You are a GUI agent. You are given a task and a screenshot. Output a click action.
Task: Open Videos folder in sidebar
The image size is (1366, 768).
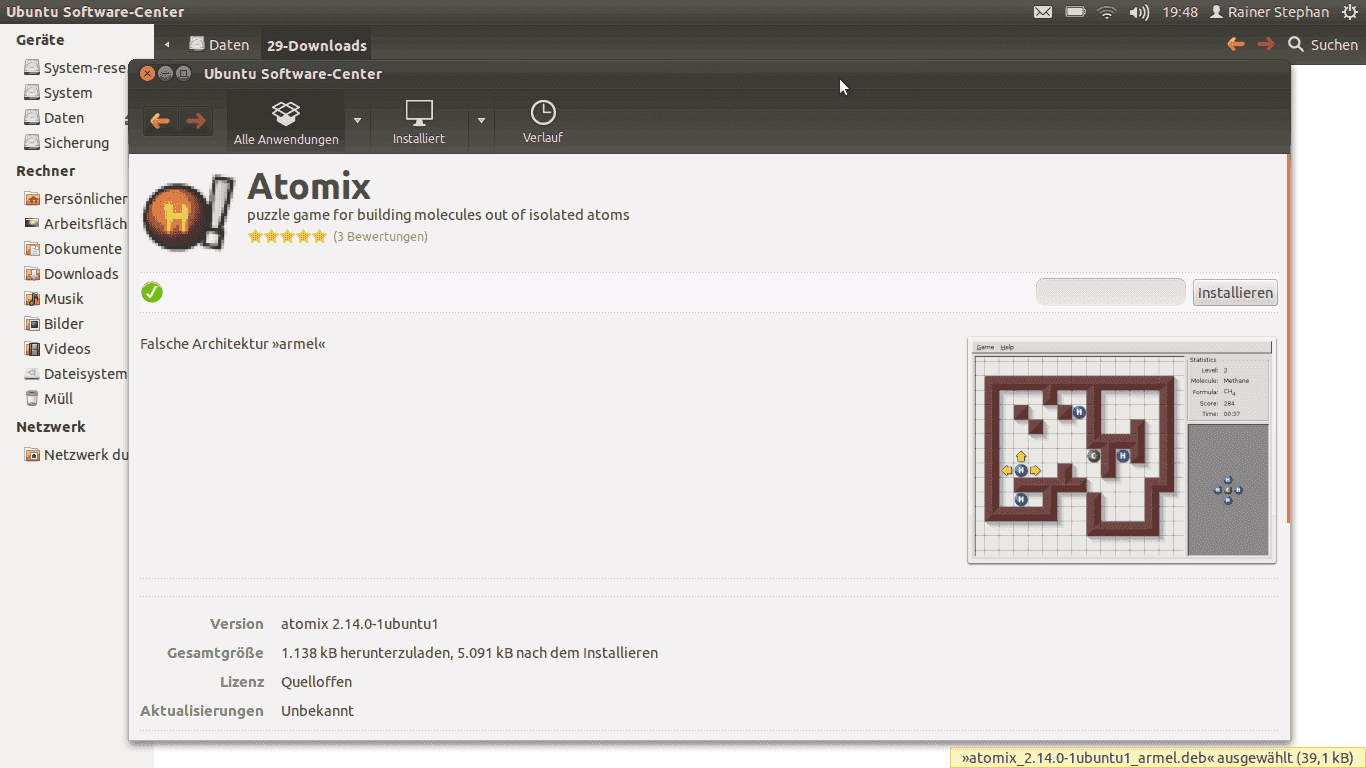(58, 349)
